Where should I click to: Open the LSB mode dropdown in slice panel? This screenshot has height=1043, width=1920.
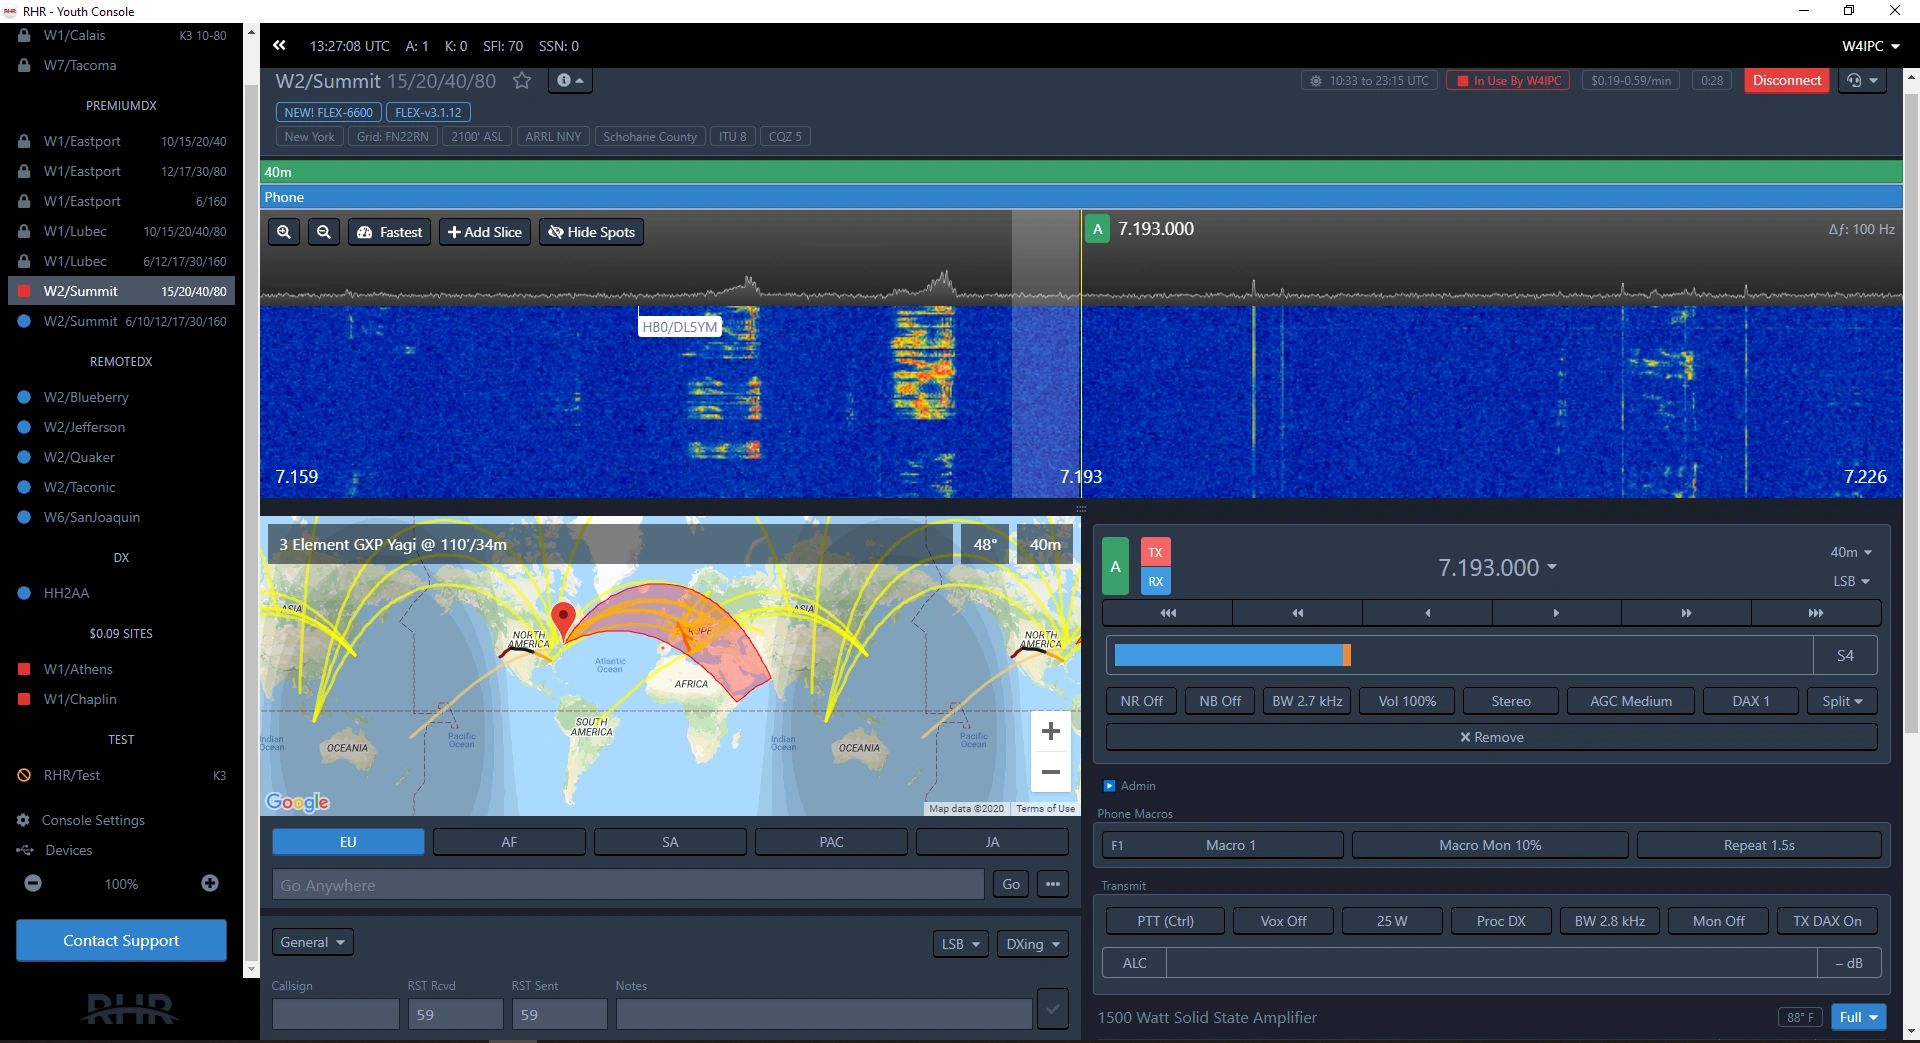click(x=1851, y=581)
